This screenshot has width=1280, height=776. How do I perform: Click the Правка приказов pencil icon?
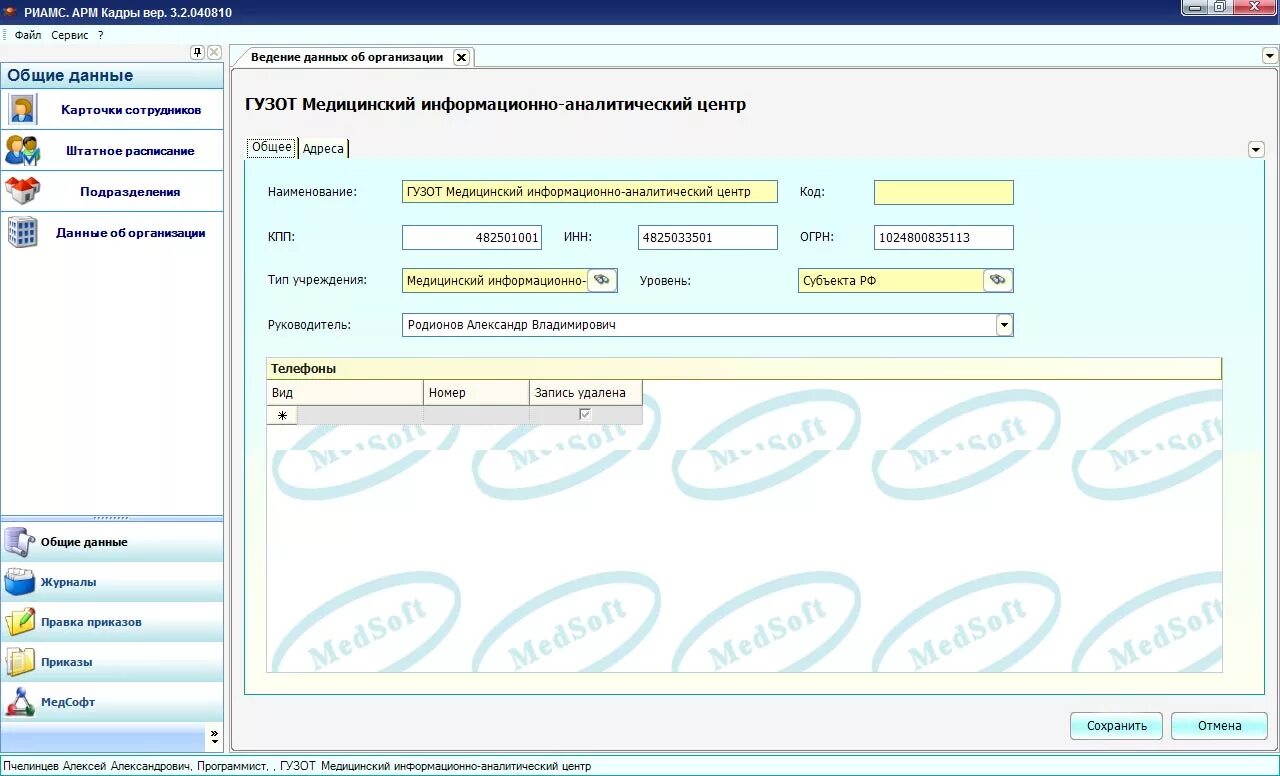(x=19, y=621)
